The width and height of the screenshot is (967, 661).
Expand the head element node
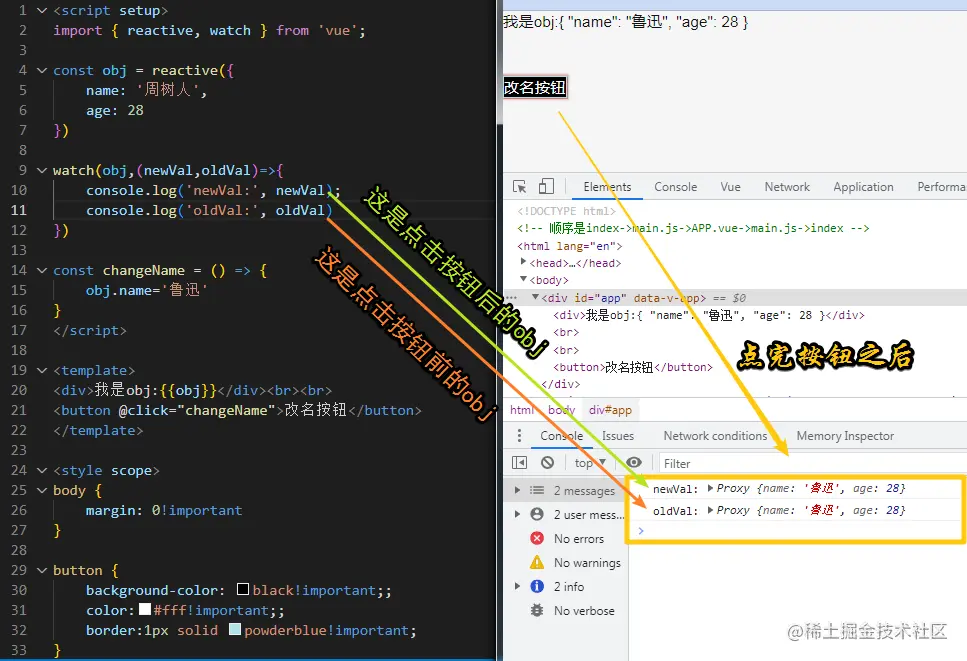(x=524, y=262)
